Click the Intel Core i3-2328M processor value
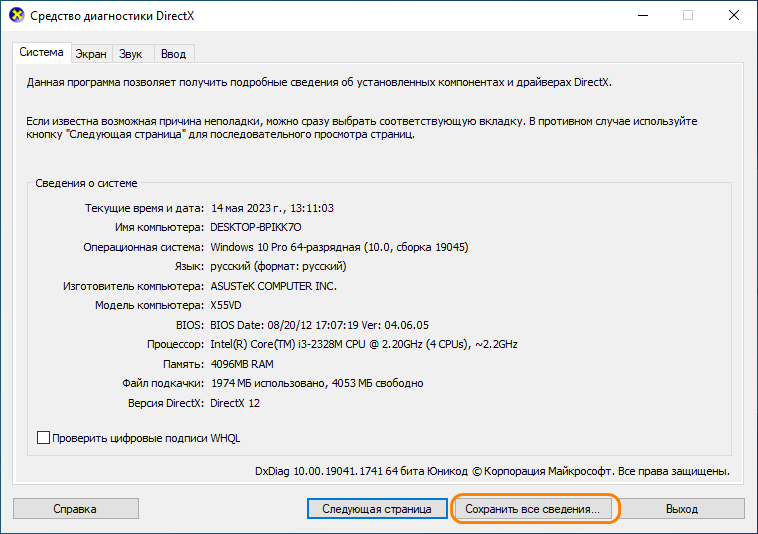The image size is (758, 534). (x=364, y=345)
